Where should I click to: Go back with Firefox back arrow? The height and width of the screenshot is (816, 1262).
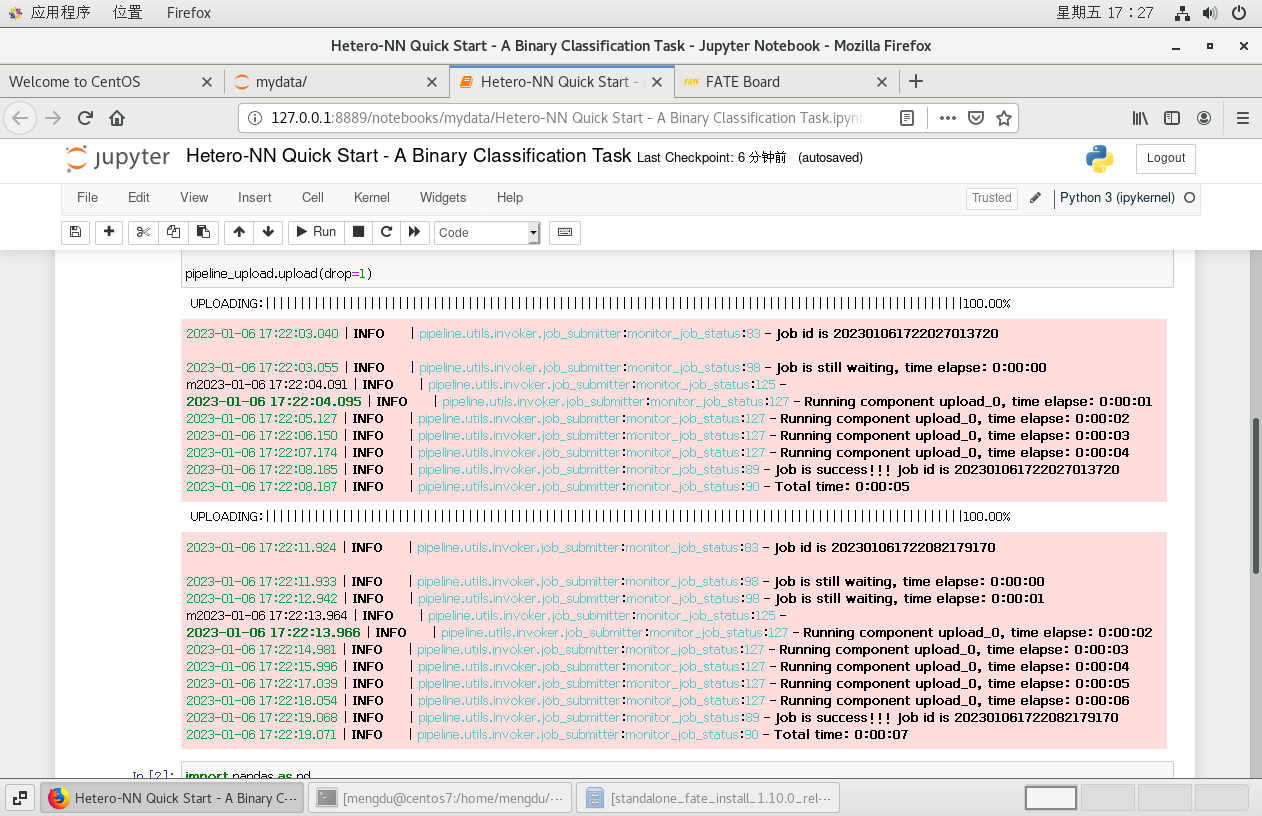(x=21, y=118)
